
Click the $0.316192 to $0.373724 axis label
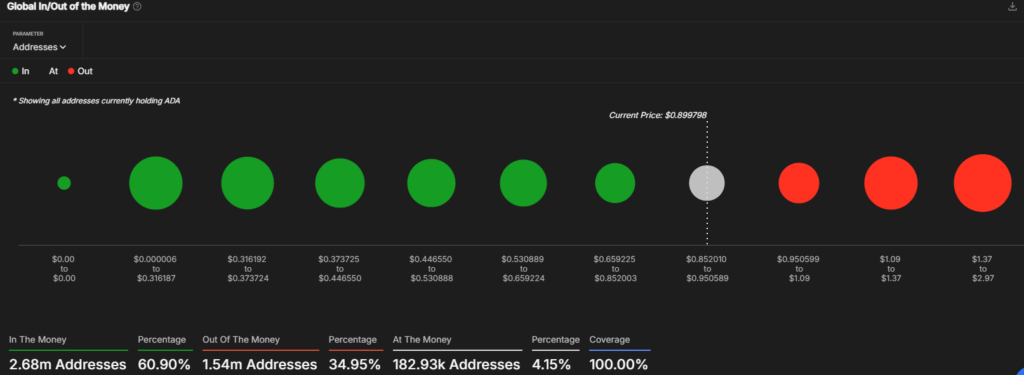[247, 269]
